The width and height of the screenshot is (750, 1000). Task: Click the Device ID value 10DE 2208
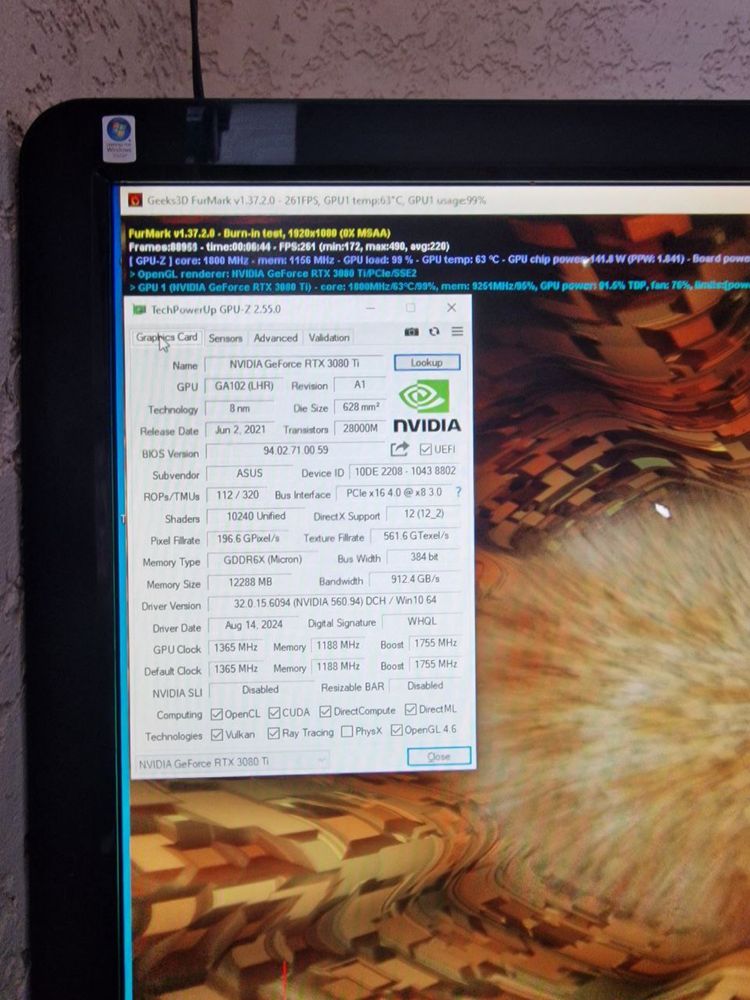[405, 471]
